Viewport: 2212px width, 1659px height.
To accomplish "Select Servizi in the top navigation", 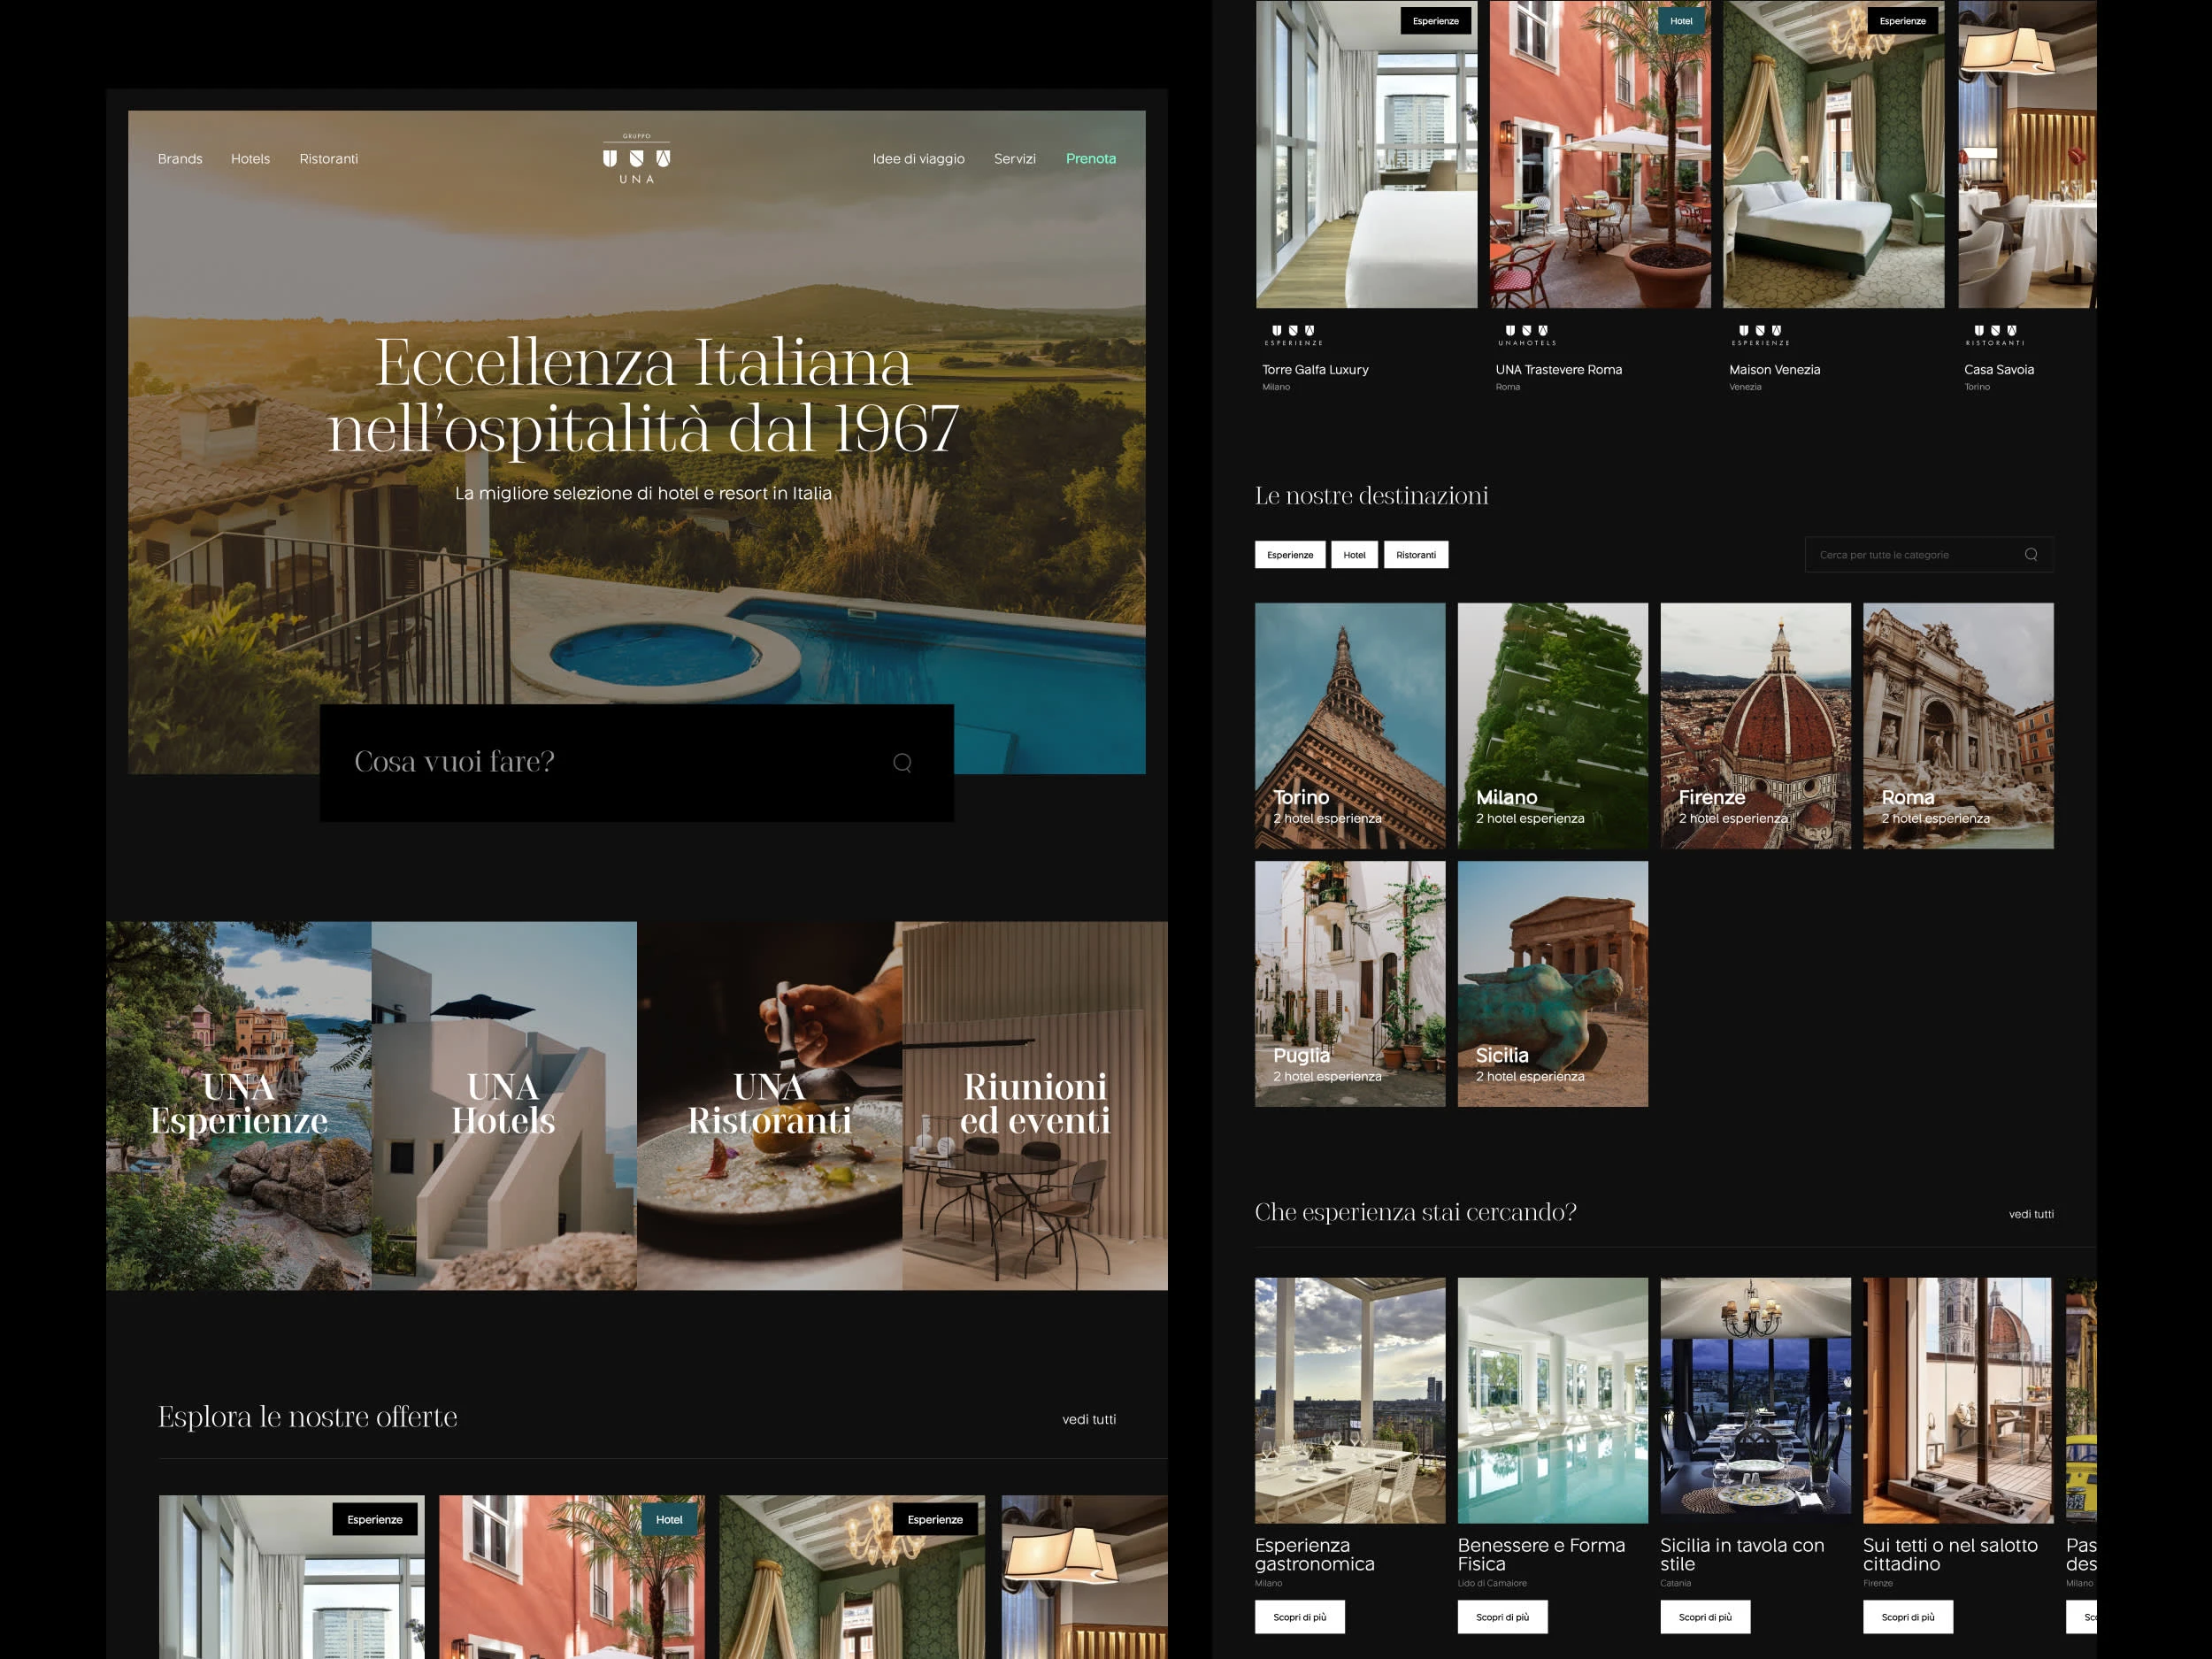I will pyautogui.click(x=1014, y=159).
